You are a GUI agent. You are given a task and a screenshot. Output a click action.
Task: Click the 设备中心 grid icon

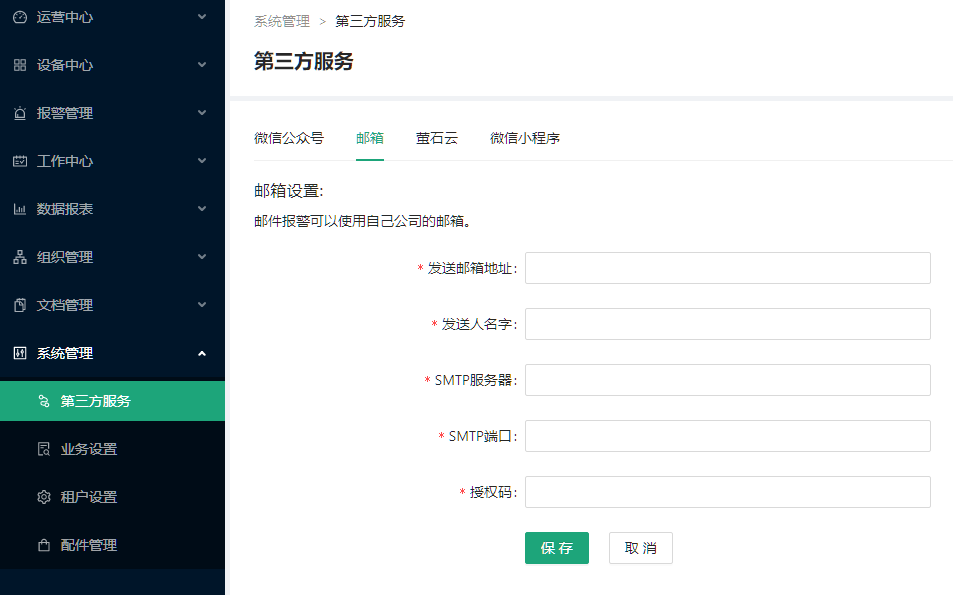coord(20,65)
